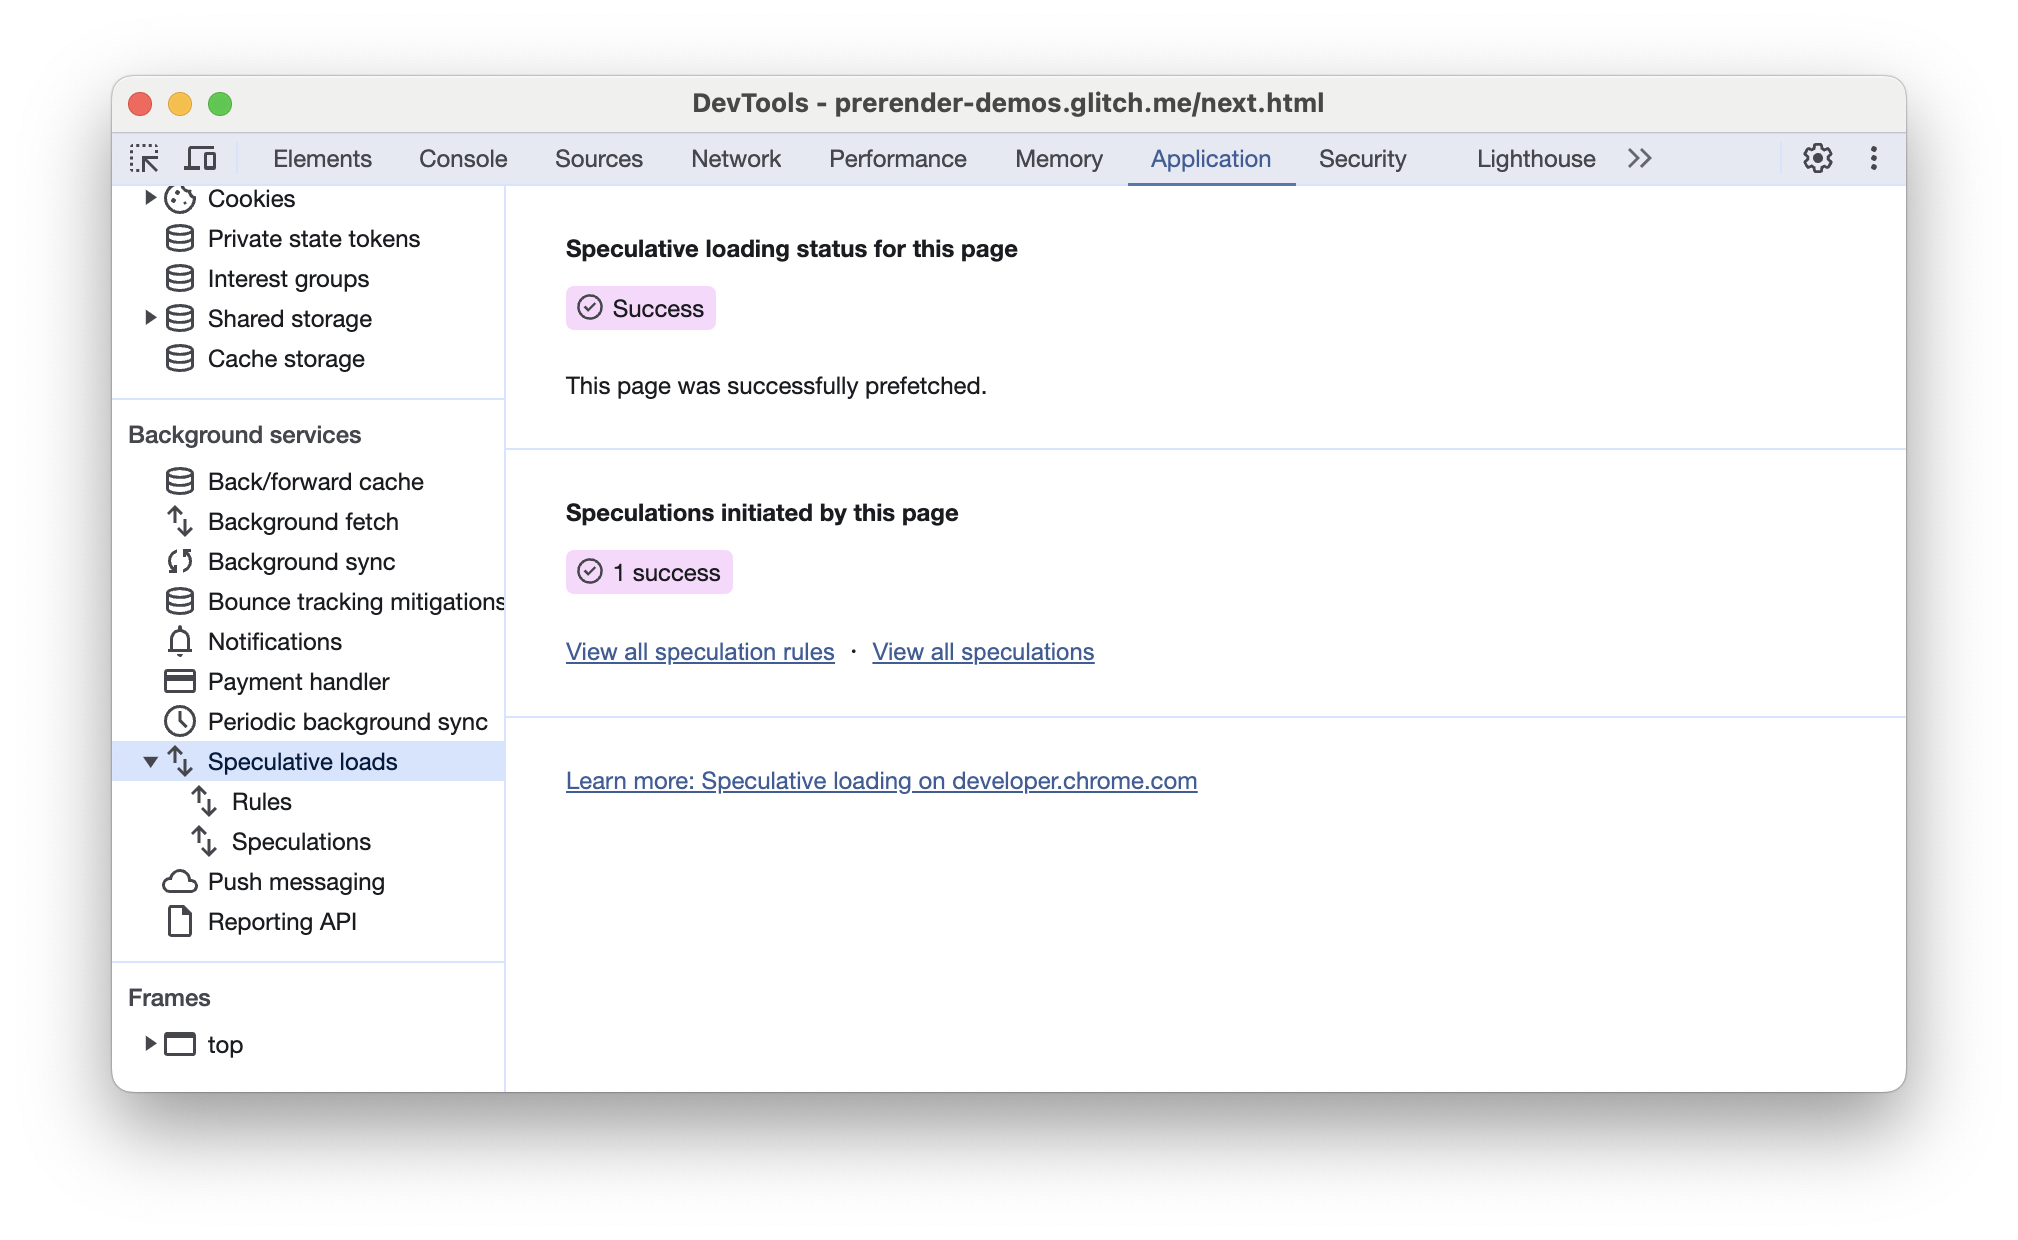Open View all speculation rules link
This screenshot has height=1240, width=2018.
coord(699,652)
